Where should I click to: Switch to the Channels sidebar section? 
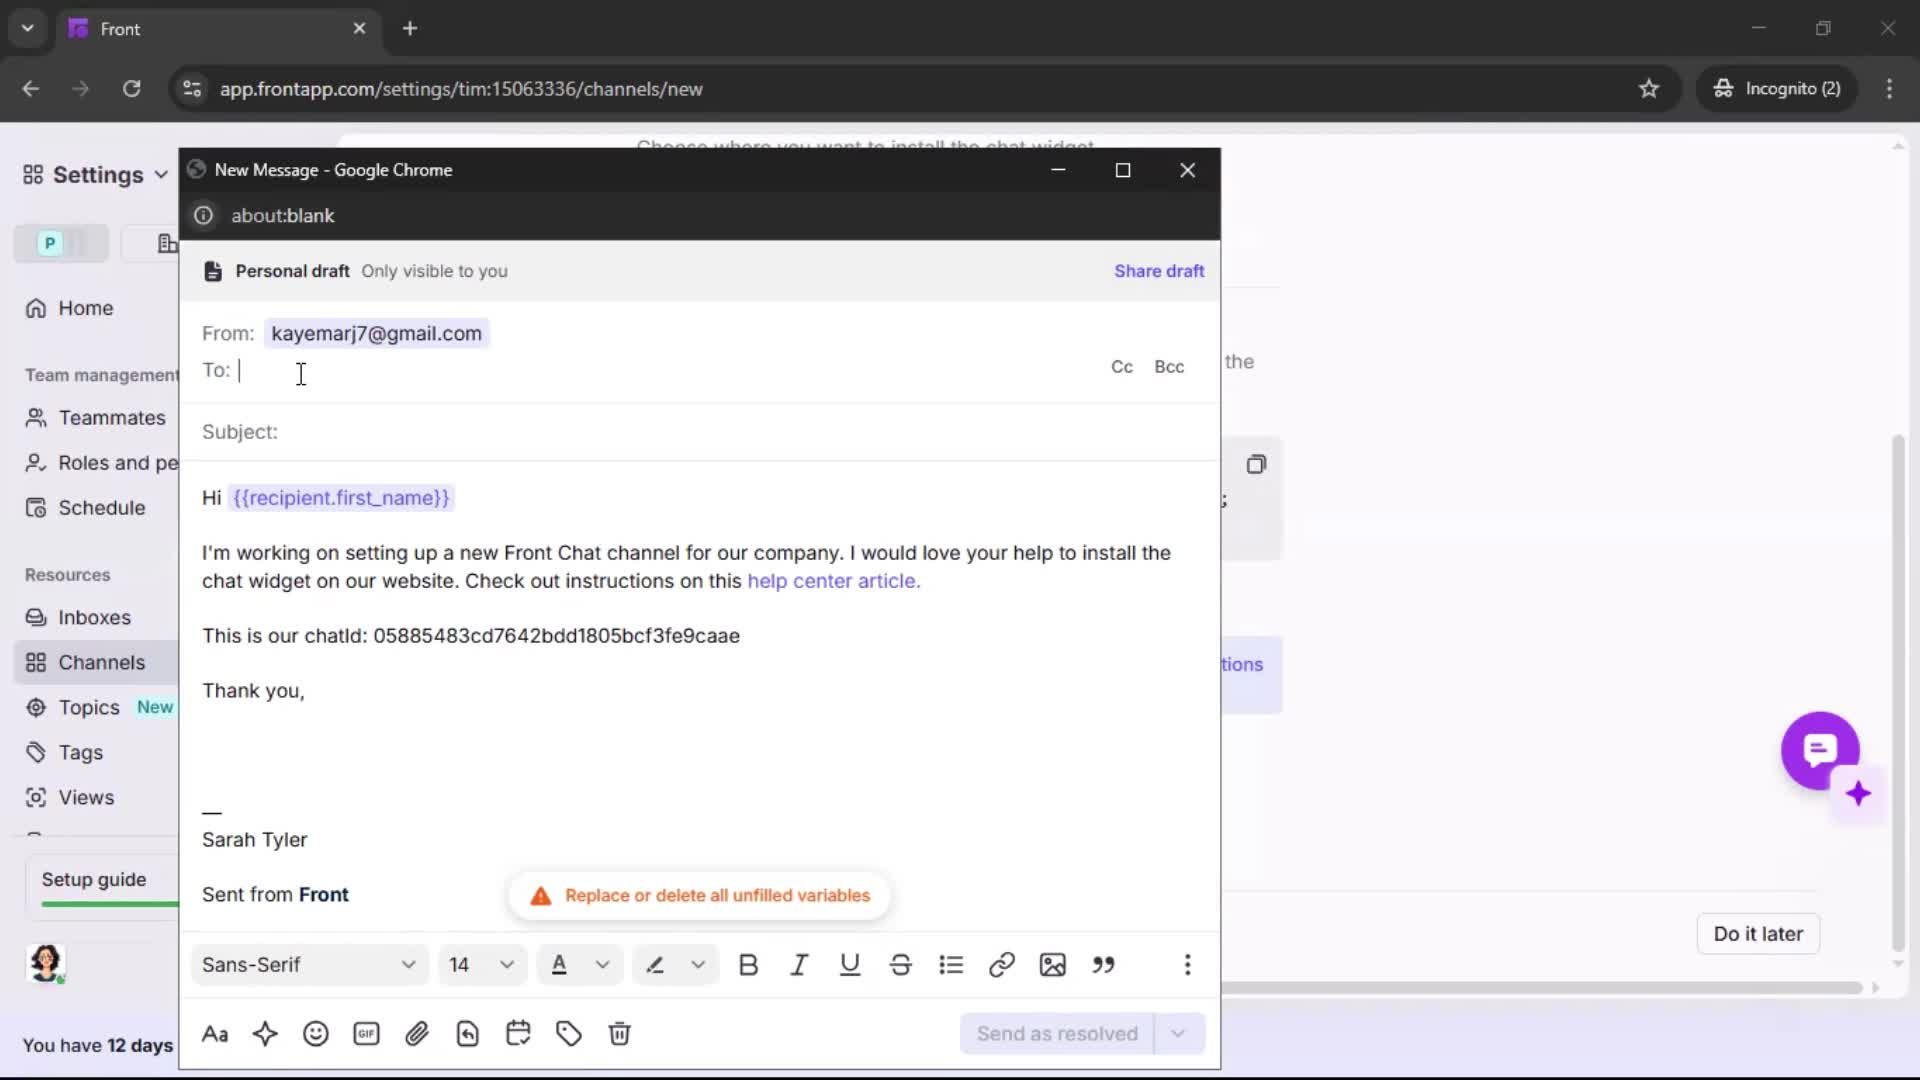(98, 662)
